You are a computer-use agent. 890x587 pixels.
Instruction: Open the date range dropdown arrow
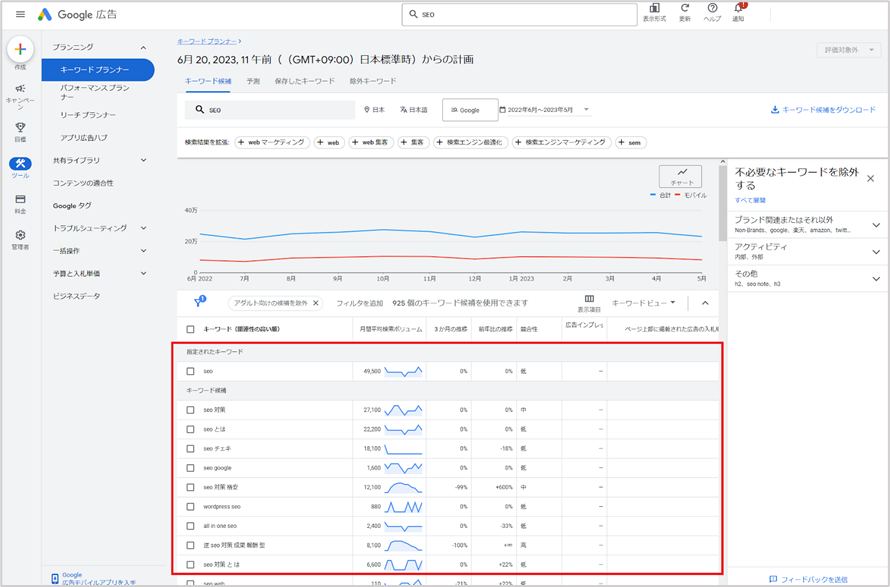pyautogui.click(x=586, y=110)
